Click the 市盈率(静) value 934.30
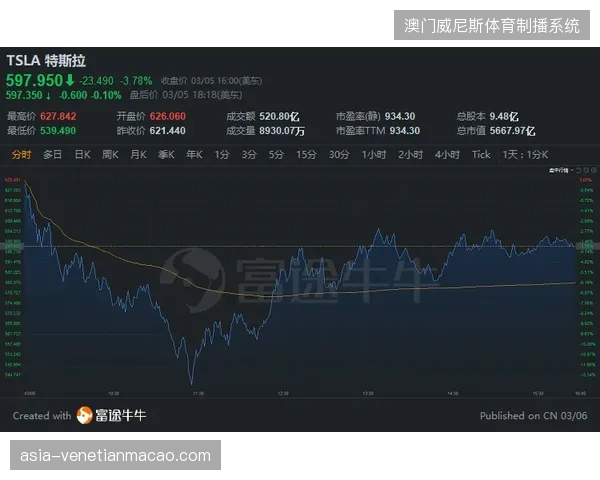600x480 pixels. coord(400,116)
